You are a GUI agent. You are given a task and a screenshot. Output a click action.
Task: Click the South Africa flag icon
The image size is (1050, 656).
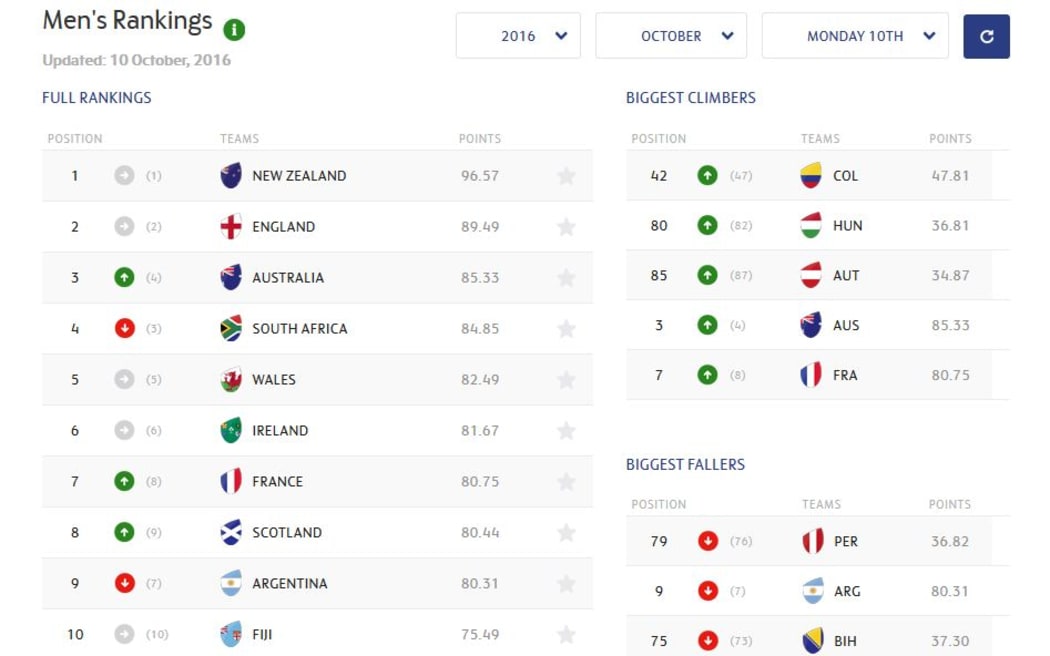point(231,329)
